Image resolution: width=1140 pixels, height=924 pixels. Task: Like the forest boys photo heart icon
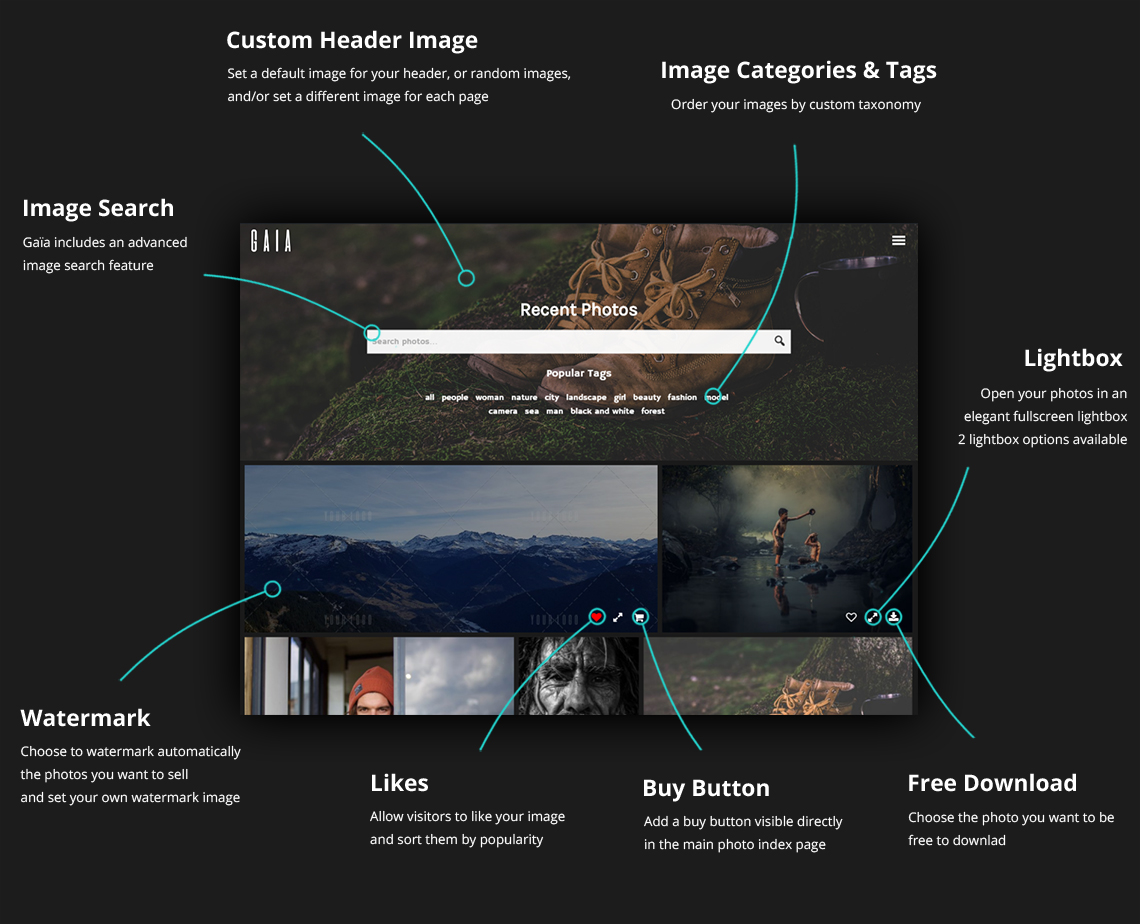(851, 617)
